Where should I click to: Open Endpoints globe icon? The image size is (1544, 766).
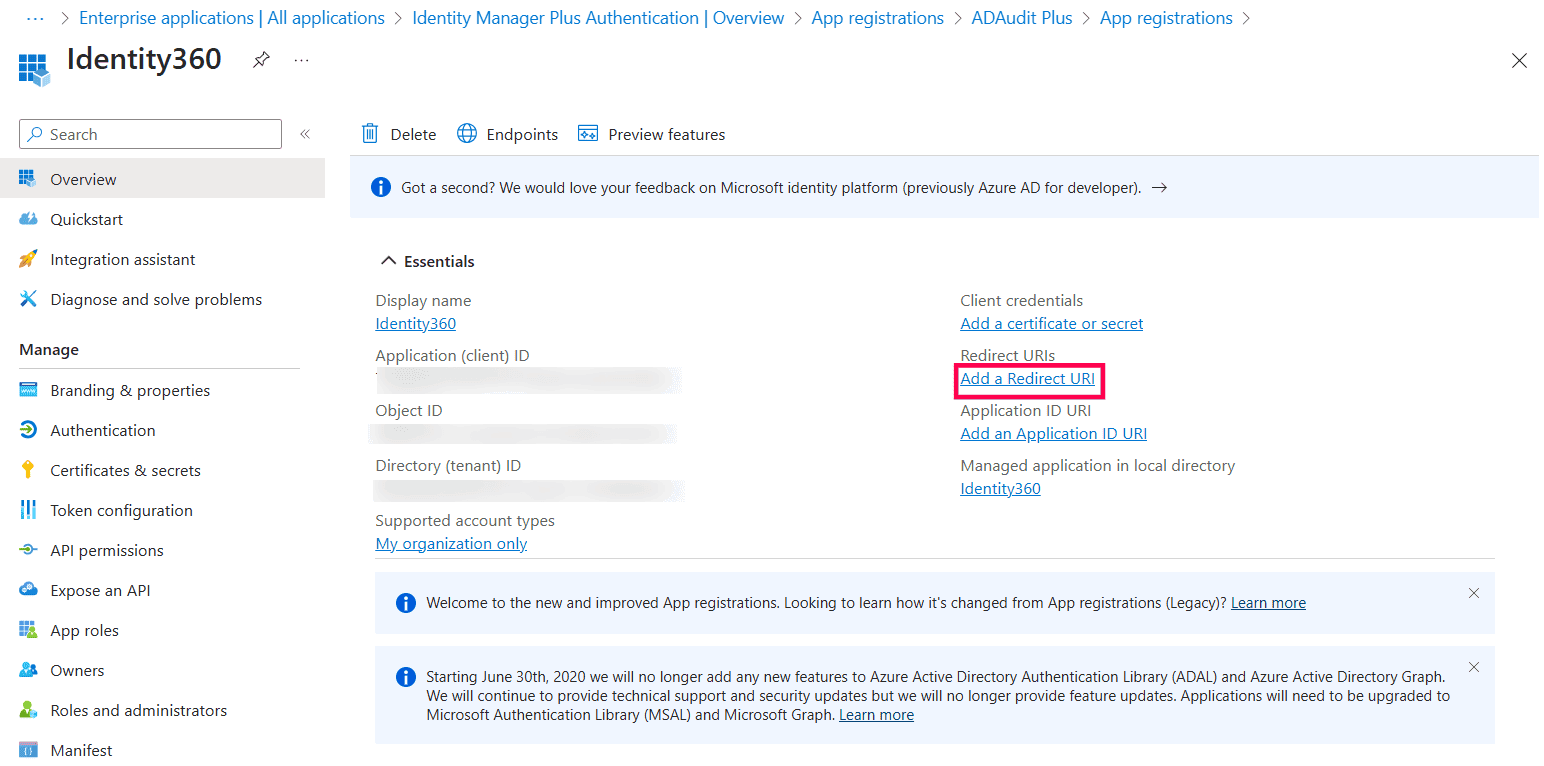click(x=467, y=134)
